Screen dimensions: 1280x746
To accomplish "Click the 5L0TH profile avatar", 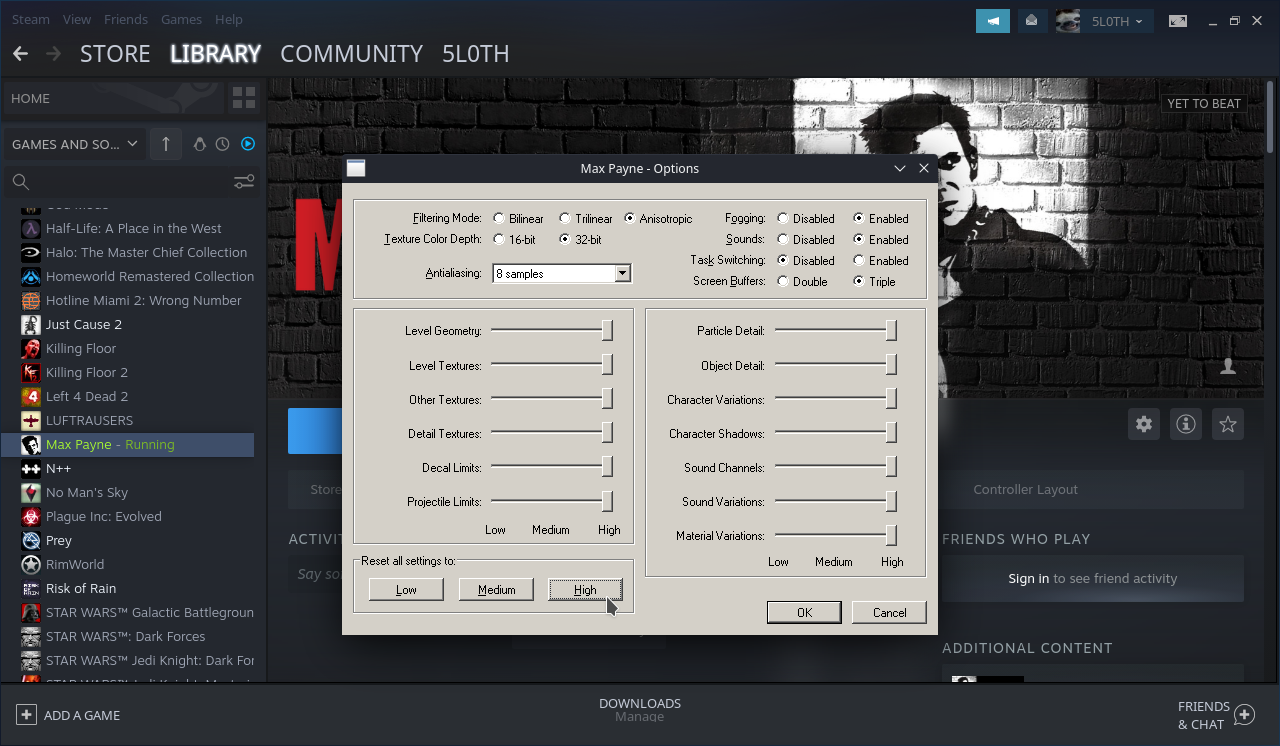I will pos(1068,21).
